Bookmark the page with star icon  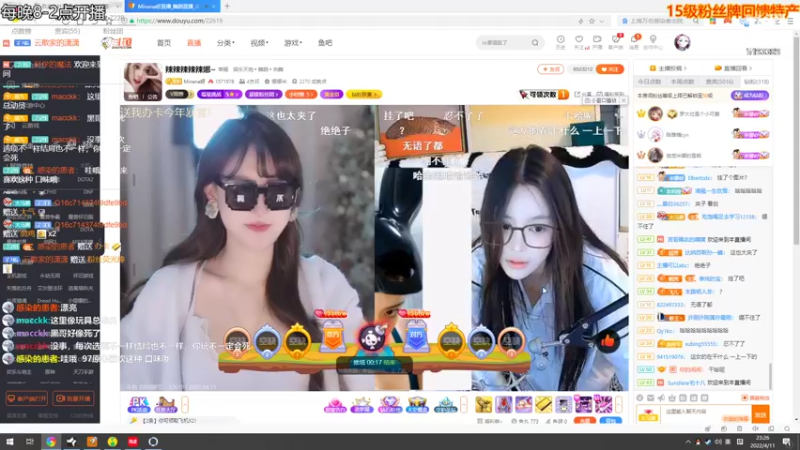click(x=591, y=21)
